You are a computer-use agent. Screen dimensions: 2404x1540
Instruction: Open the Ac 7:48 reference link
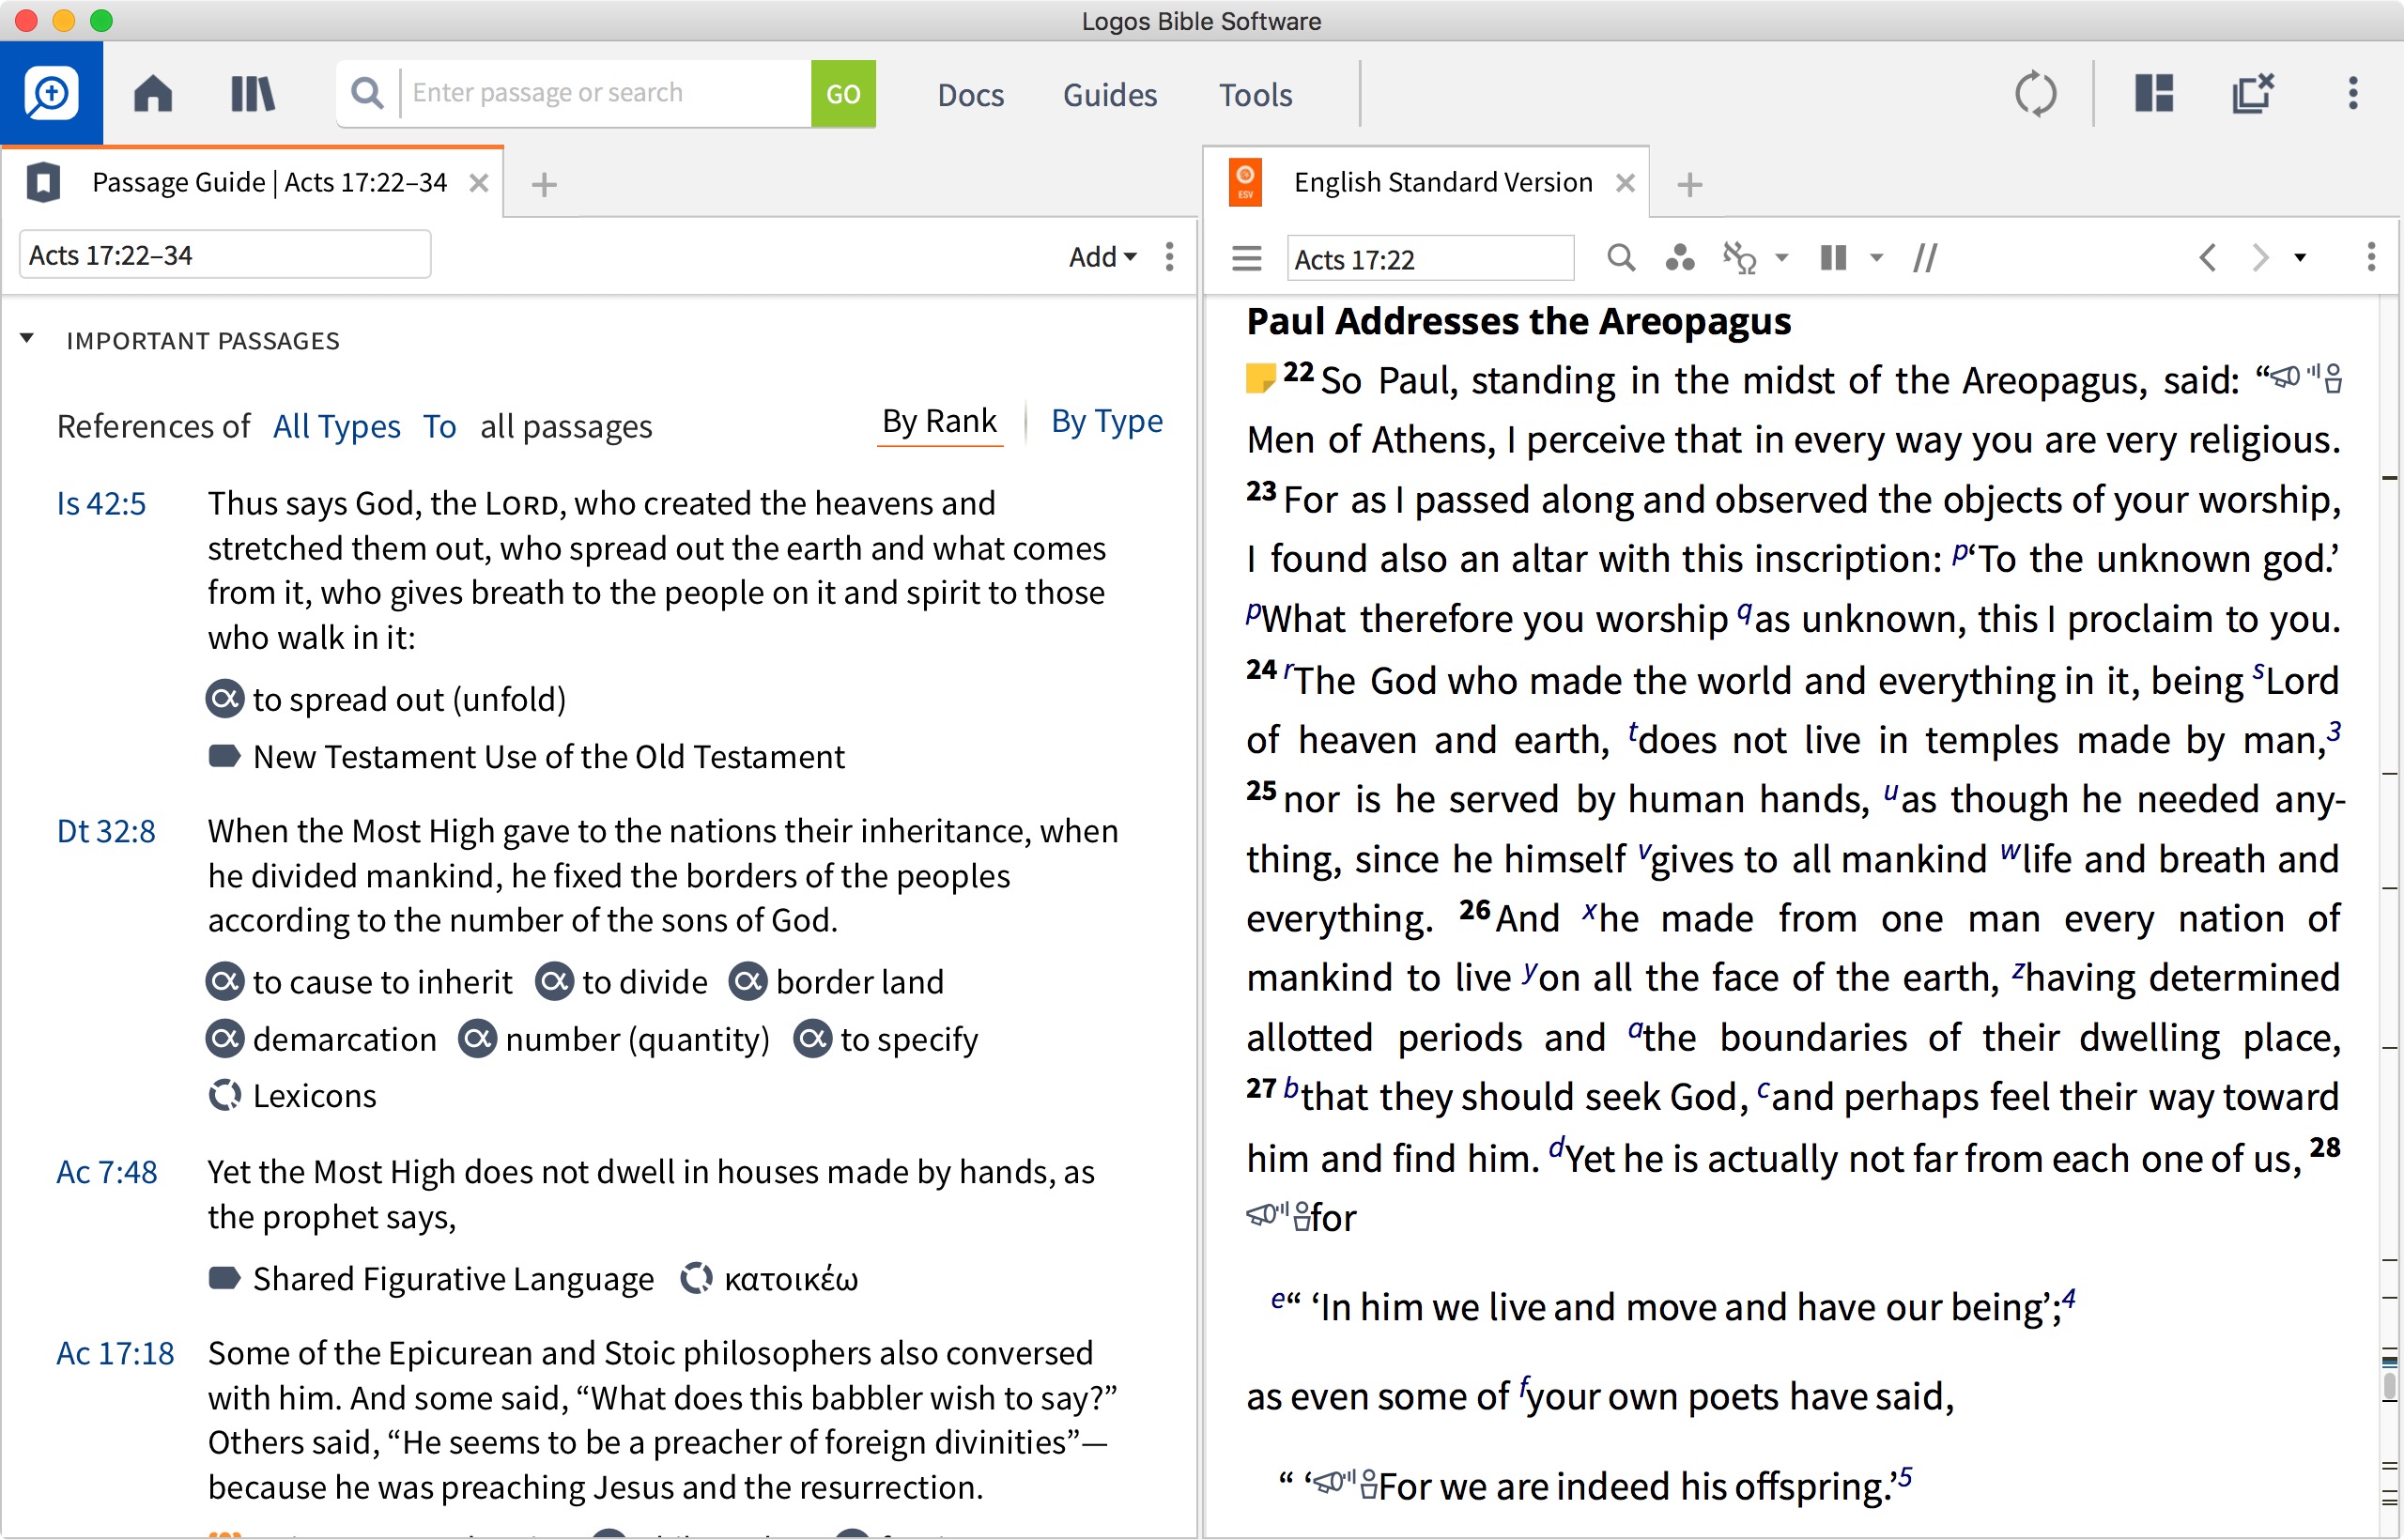pyautogui.click(x=107, y=1173)
